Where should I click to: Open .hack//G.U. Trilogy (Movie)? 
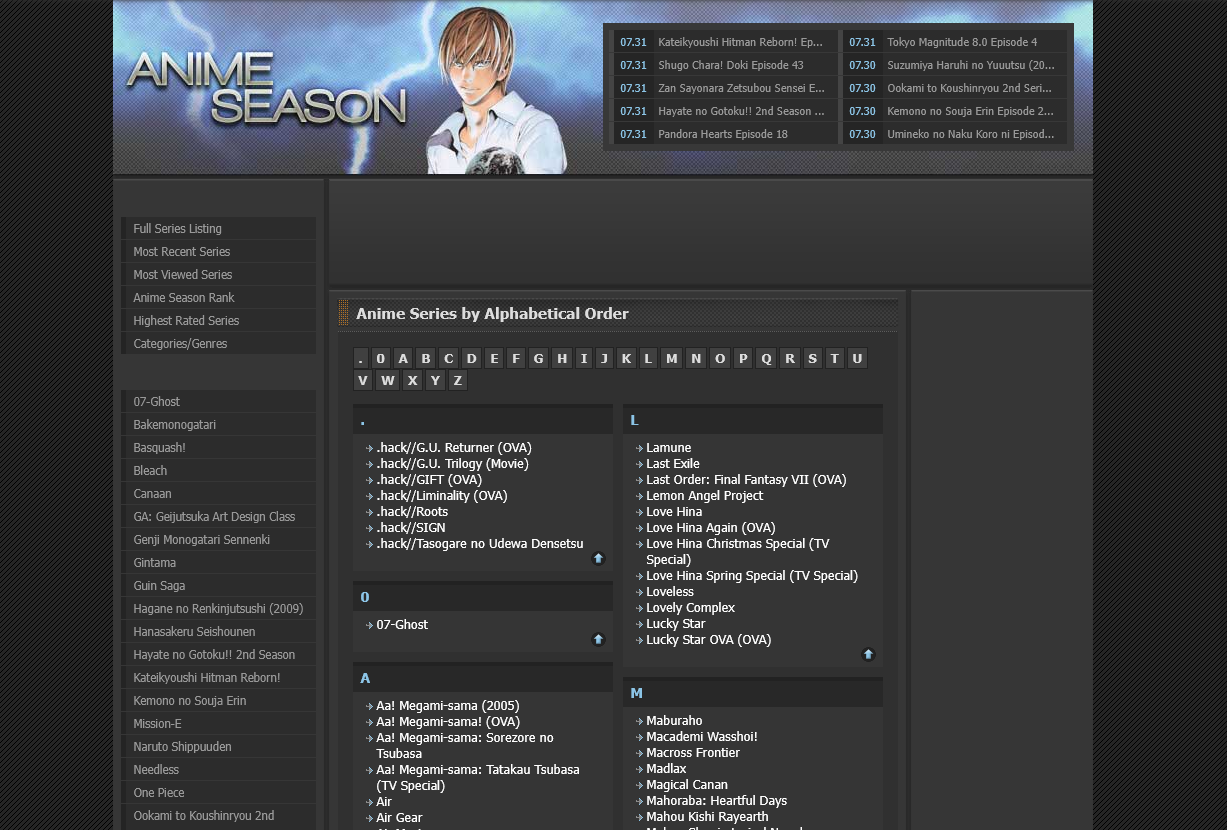(x=452, y=464)
